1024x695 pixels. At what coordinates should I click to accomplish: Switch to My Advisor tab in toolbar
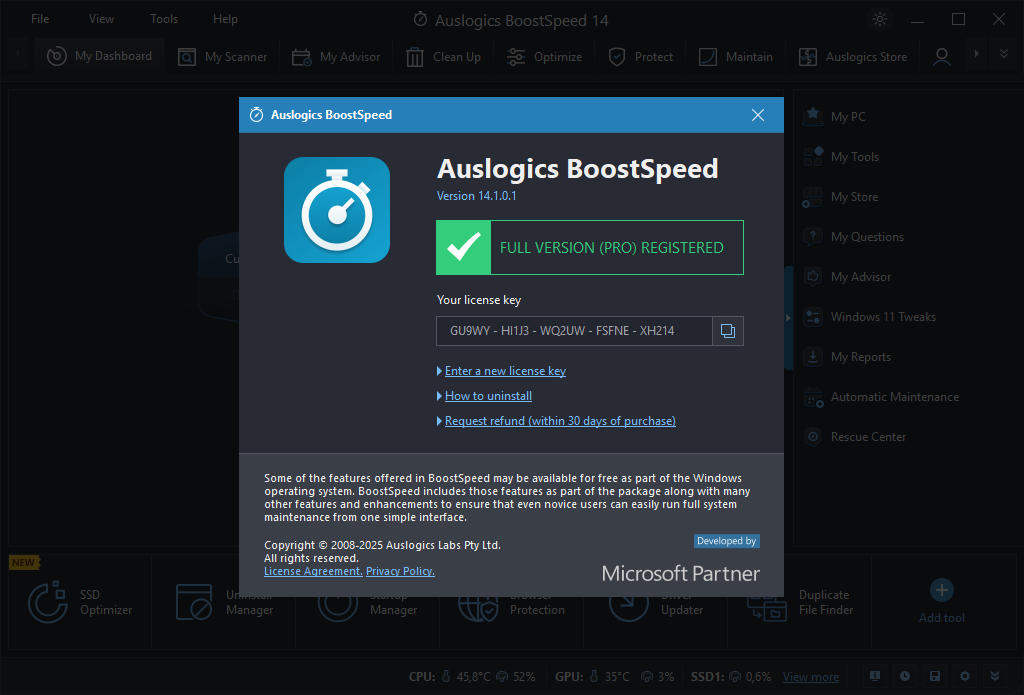[x=336, y=57]
